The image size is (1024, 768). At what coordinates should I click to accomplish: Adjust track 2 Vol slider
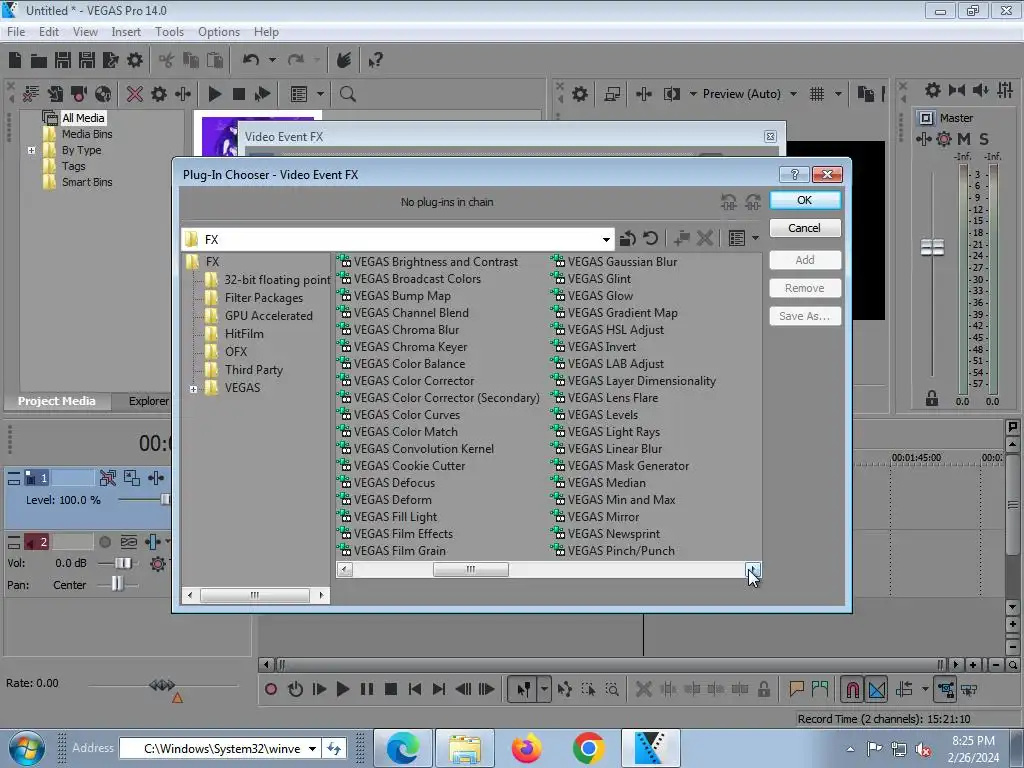(122, 563)
